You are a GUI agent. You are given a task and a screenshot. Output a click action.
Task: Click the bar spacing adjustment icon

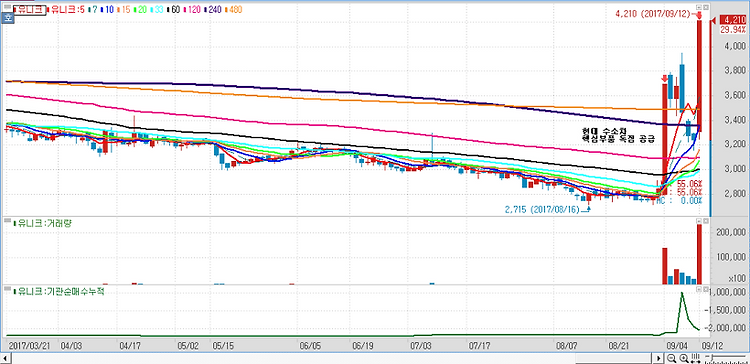[695, 358]
